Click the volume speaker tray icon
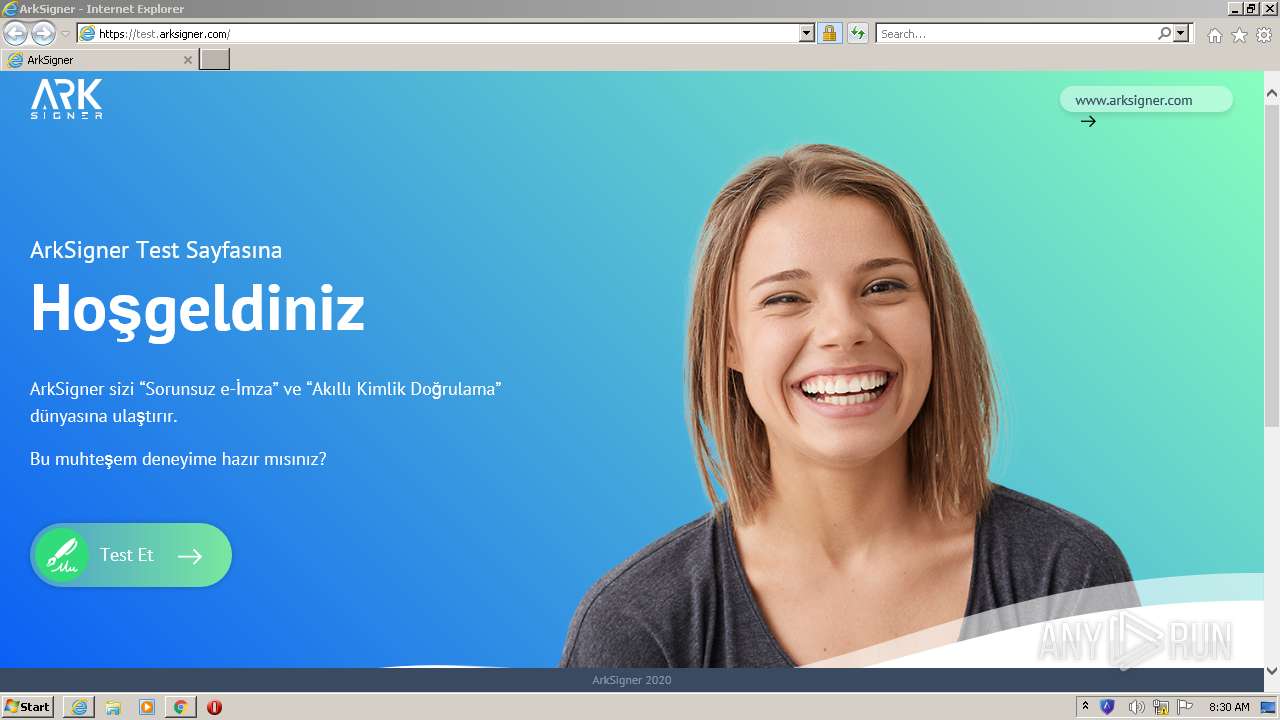The width and height of the screenshot is (1280, 720). pos(1135,707)
